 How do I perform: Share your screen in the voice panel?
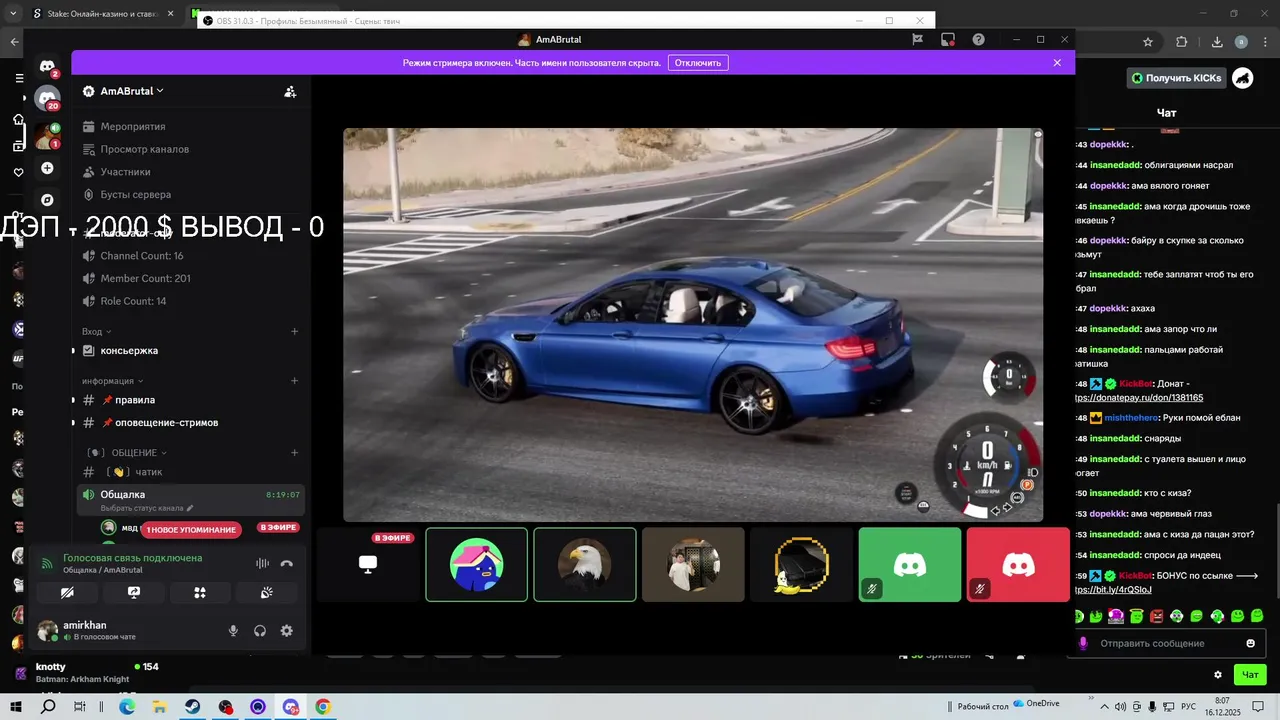134,593
